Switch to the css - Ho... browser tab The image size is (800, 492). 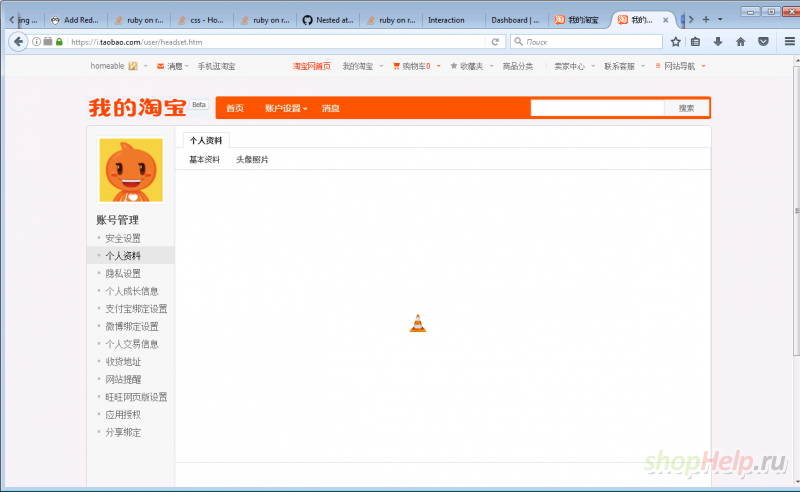point(201,20)
